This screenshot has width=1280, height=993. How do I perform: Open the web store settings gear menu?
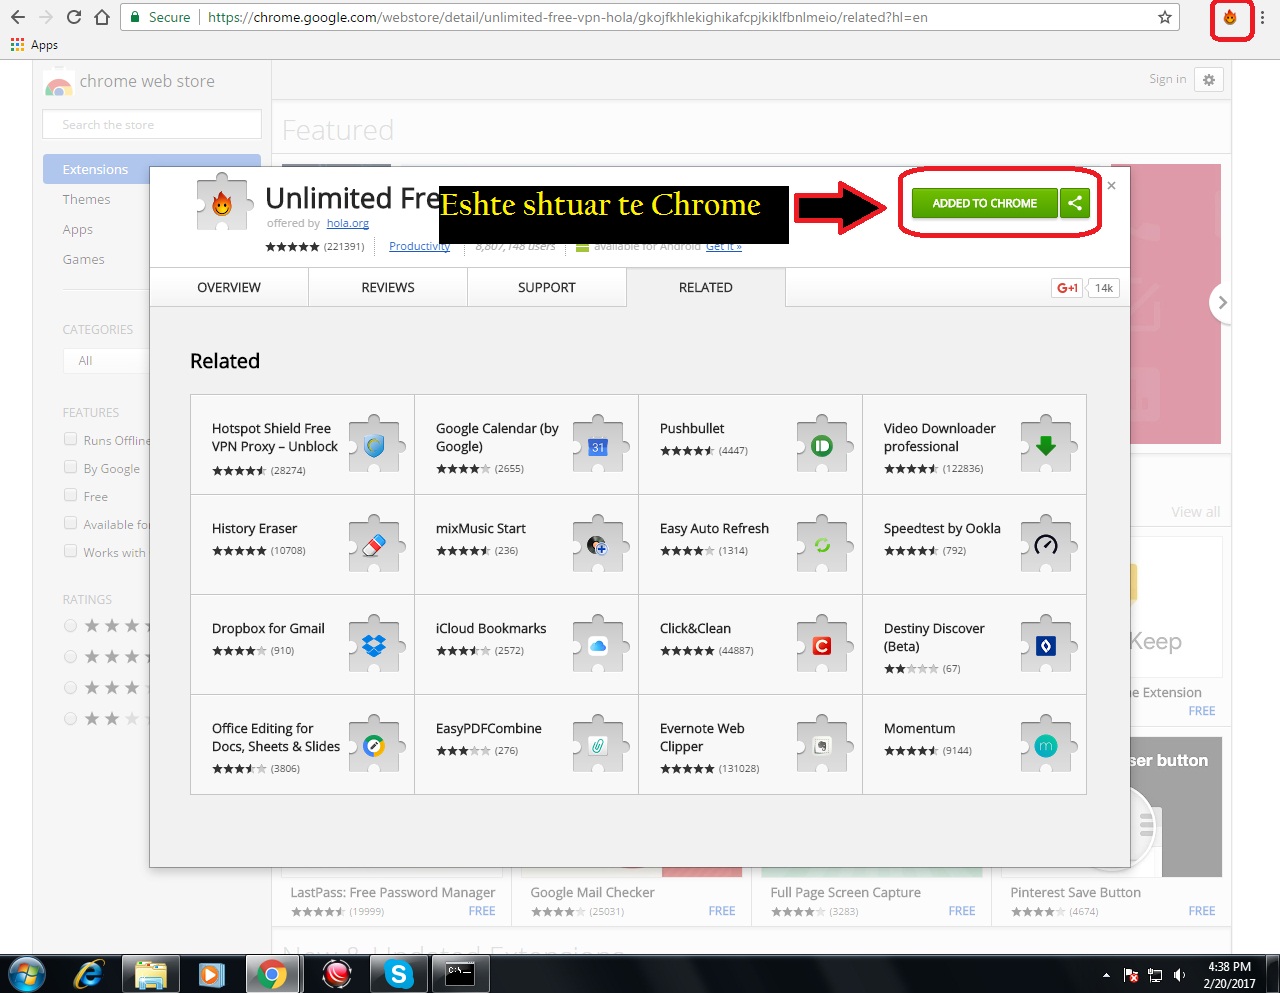pos(1209,80)
